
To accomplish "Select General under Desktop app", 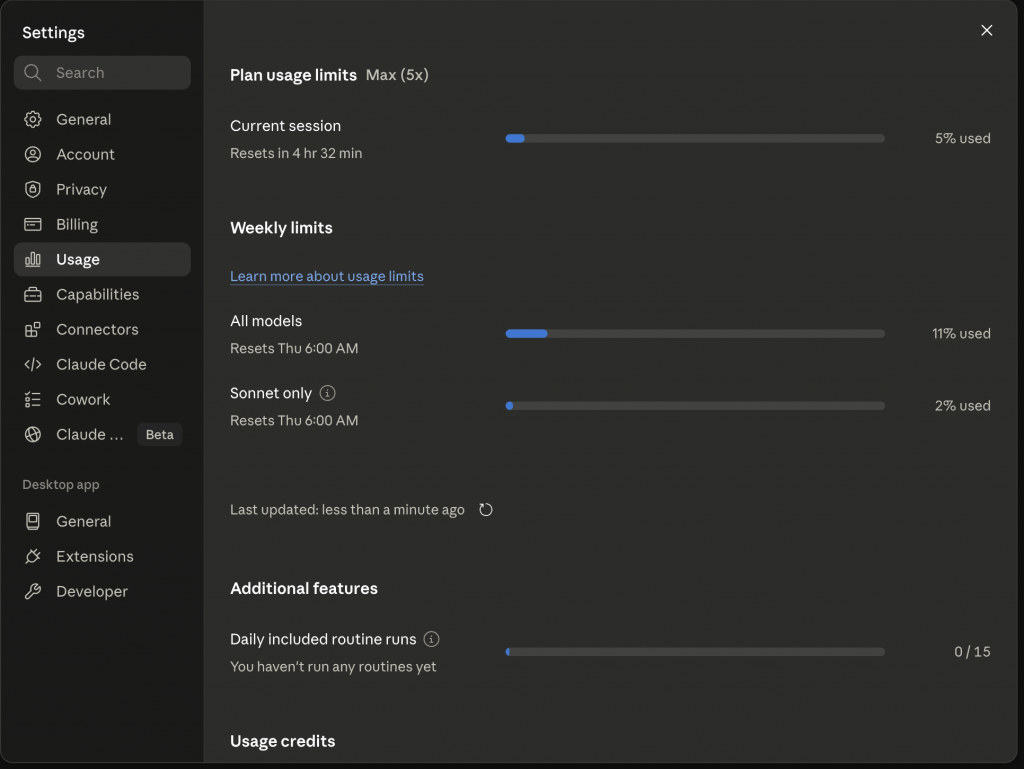I will pos(102,521).
